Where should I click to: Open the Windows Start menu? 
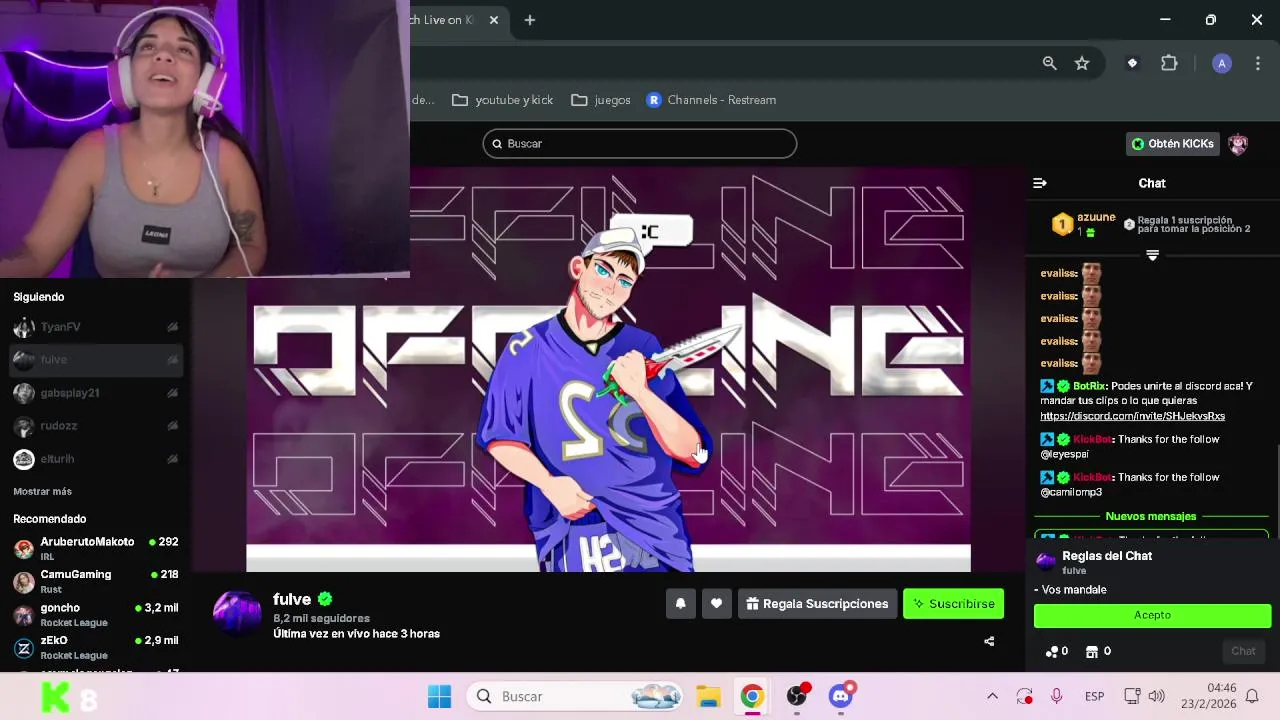coord(439,696)
